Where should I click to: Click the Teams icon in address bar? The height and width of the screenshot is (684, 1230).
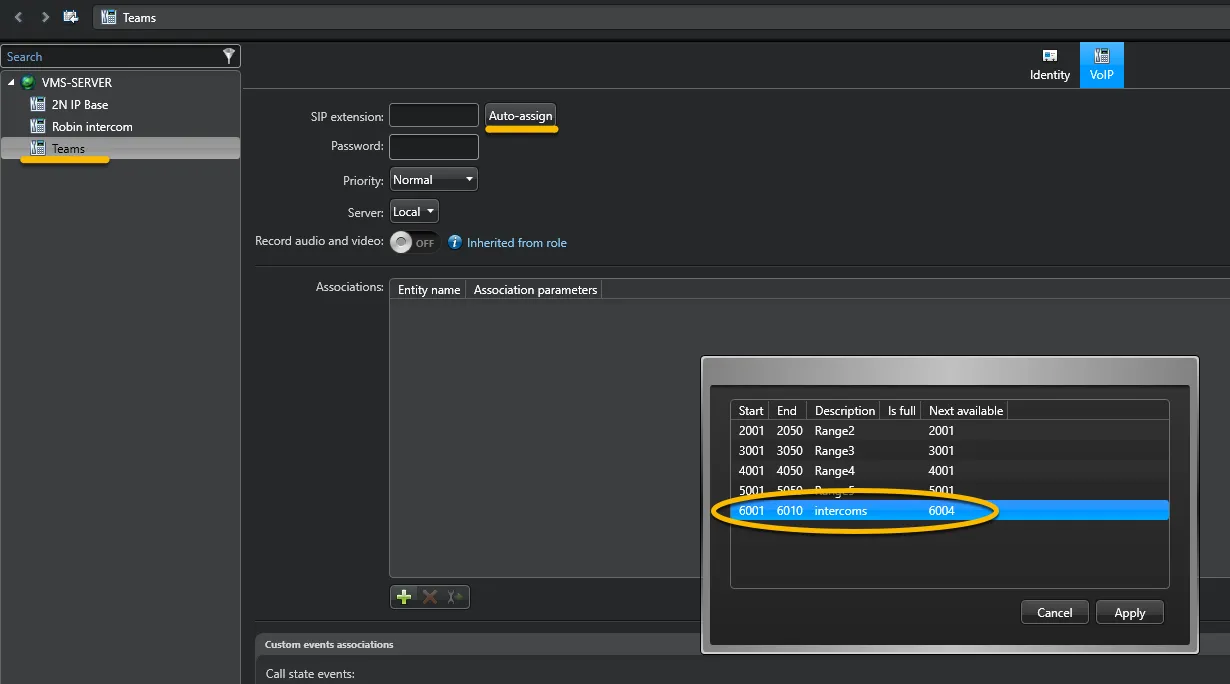(x=109, y=17)
